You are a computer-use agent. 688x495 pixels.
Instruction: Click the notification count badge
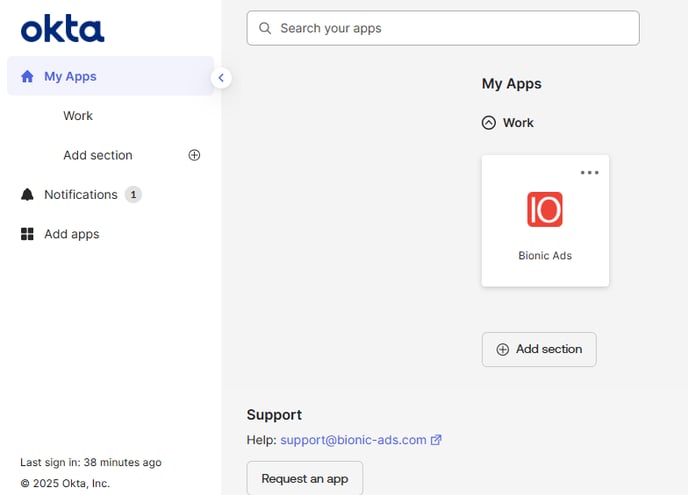(x=133, y=194)
